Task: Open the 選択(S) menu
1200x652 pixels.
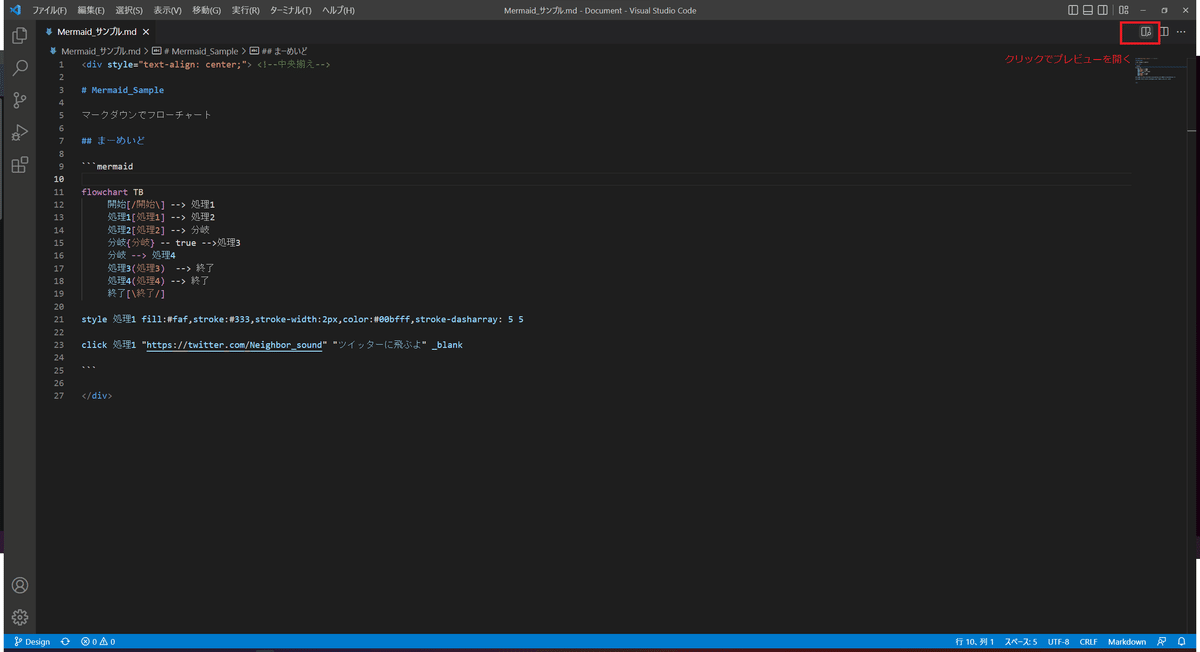Action: tap(129, 10)
